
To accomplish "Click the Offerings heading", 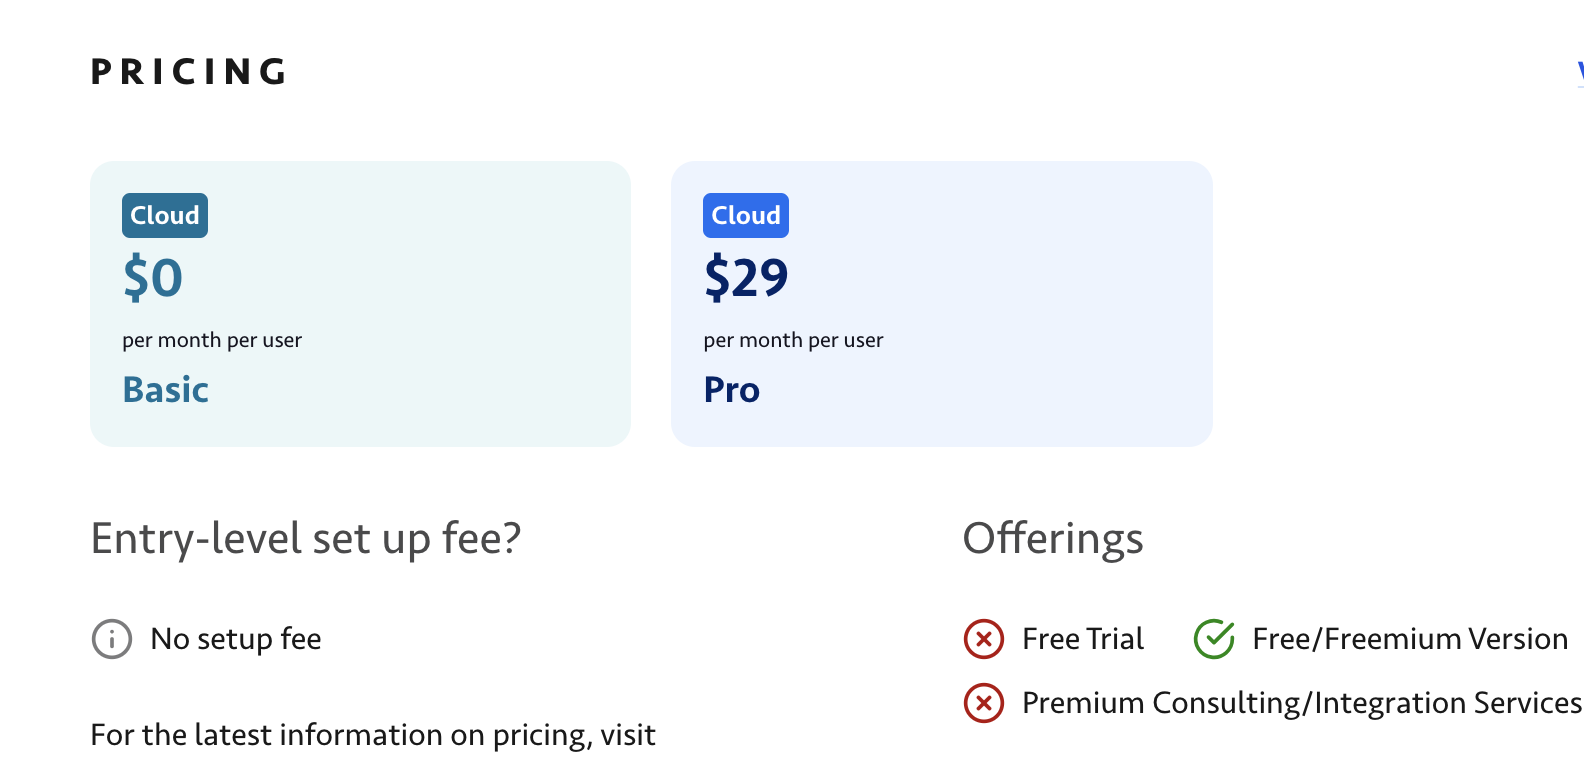I will [x=1053, y=539].
